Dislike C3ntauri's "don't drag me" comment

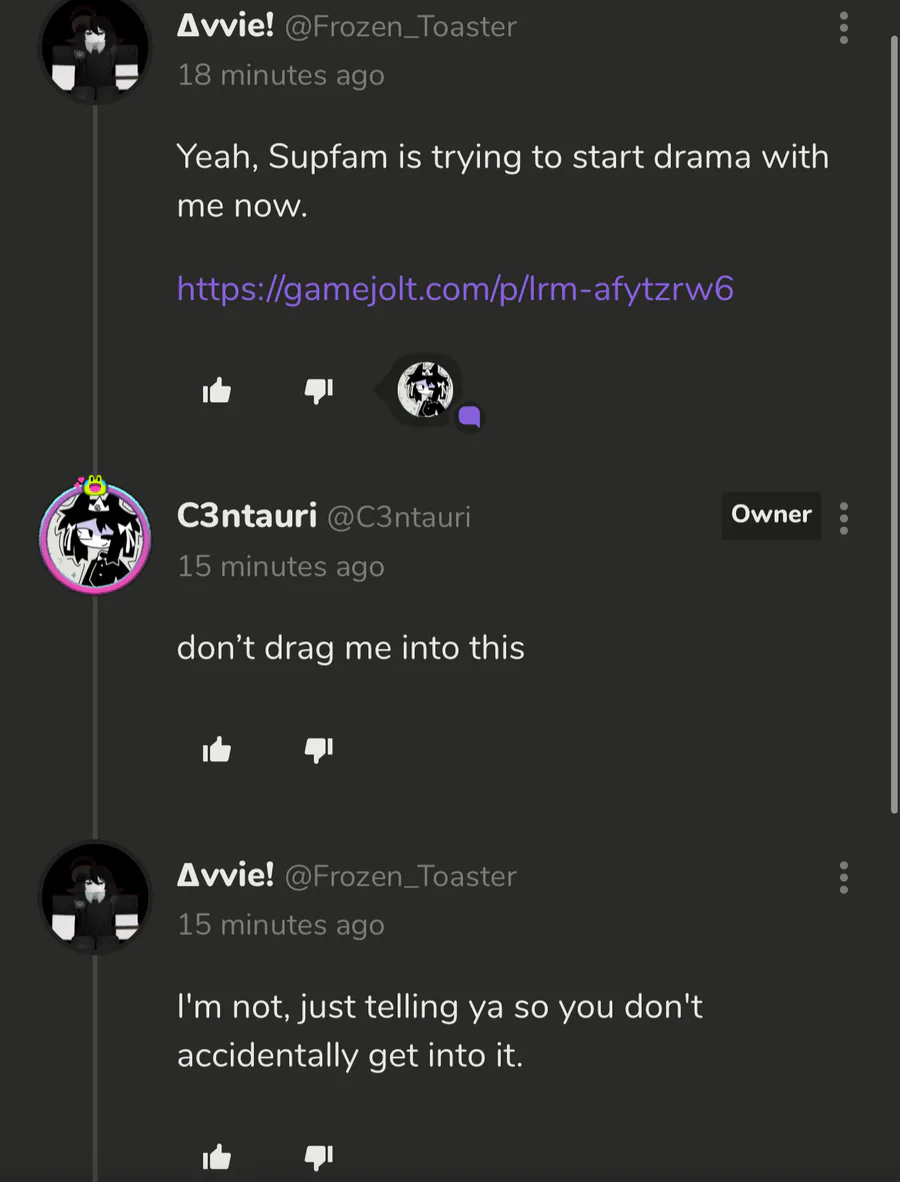pos(319,749)
